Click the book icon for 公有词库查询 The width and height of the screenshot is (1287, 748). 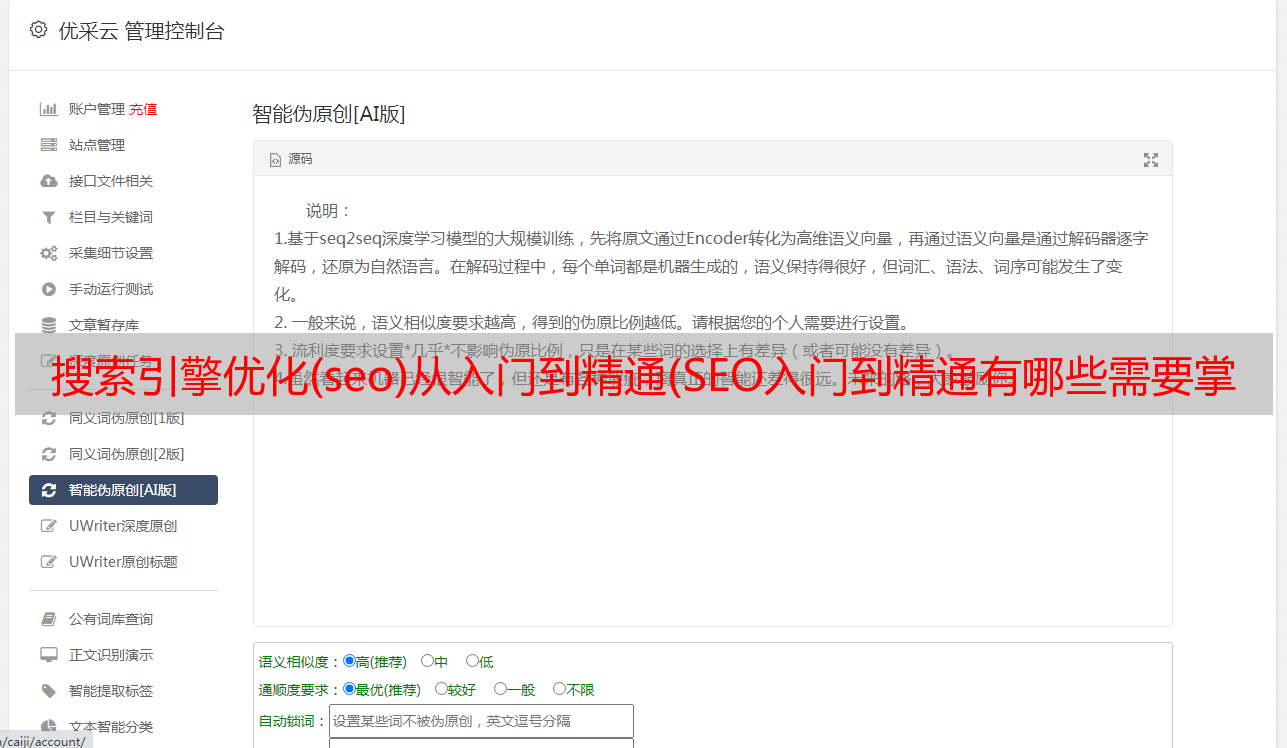(x=48, y=619)
